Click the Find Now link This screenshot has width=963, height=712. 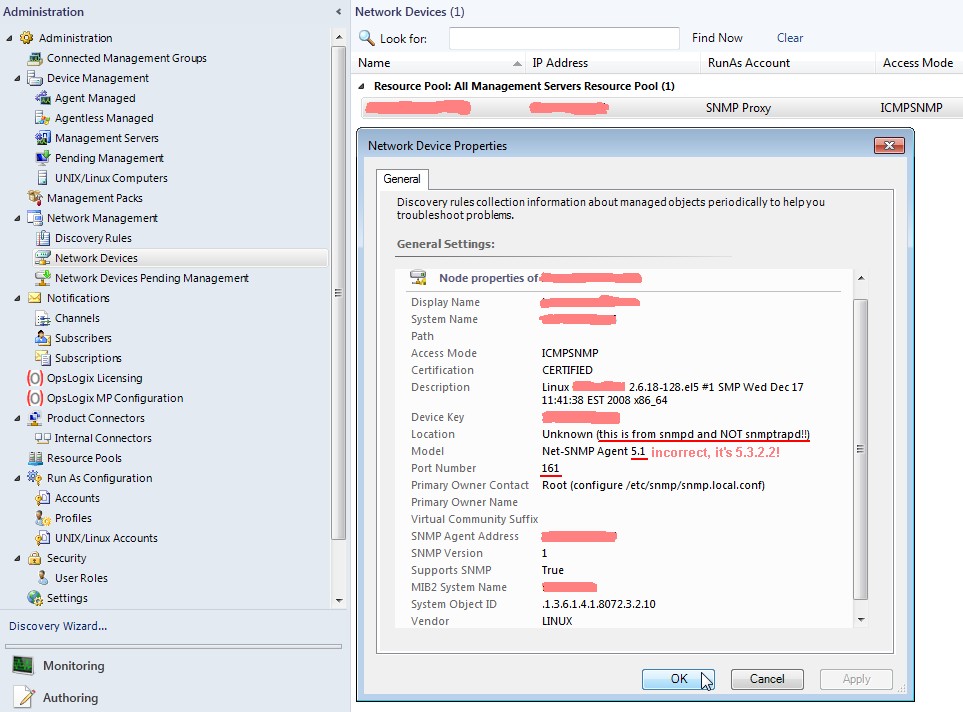coord(717,38)
